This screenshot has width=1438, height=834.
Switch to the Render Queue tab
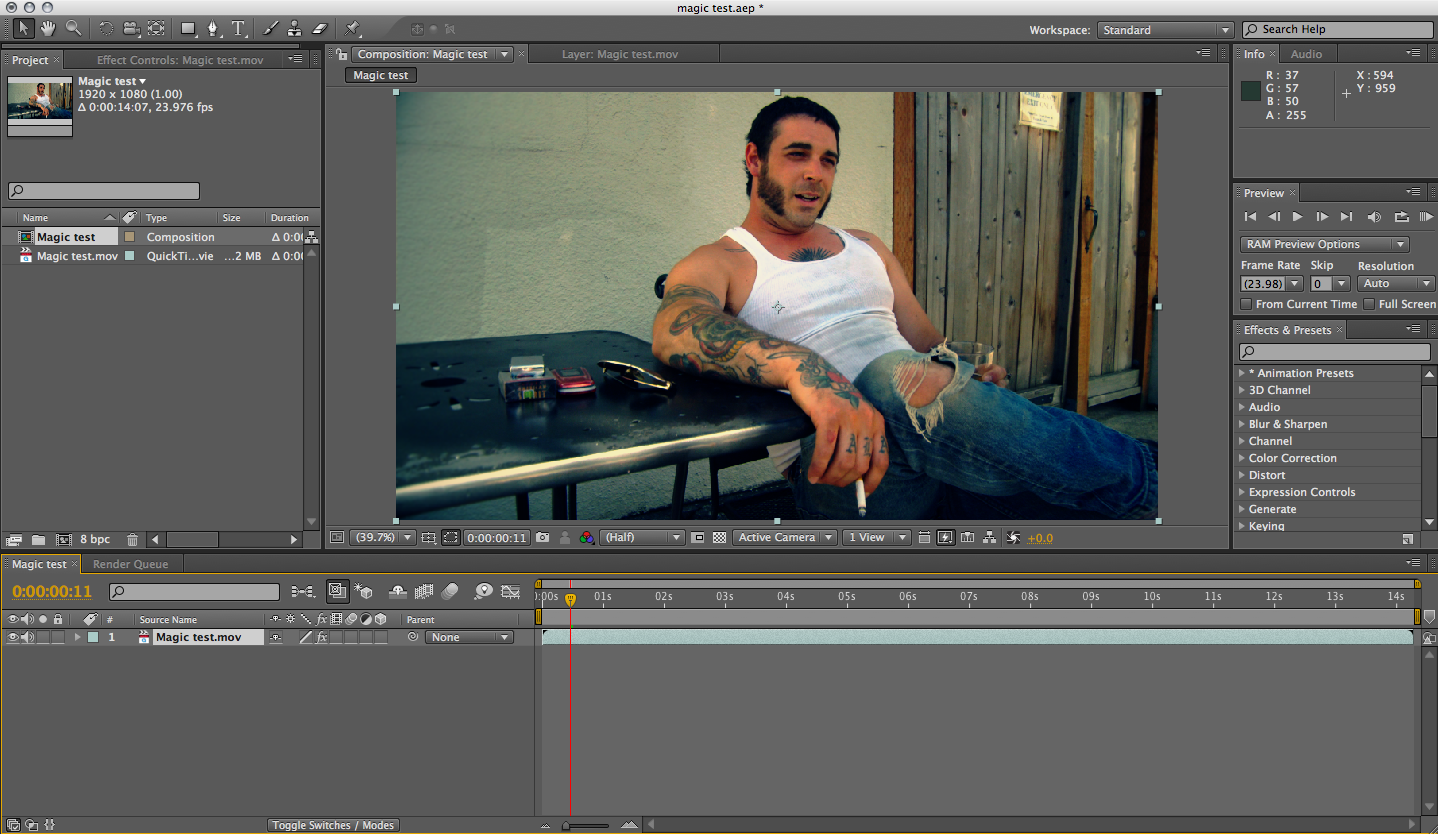coord(130,564)
